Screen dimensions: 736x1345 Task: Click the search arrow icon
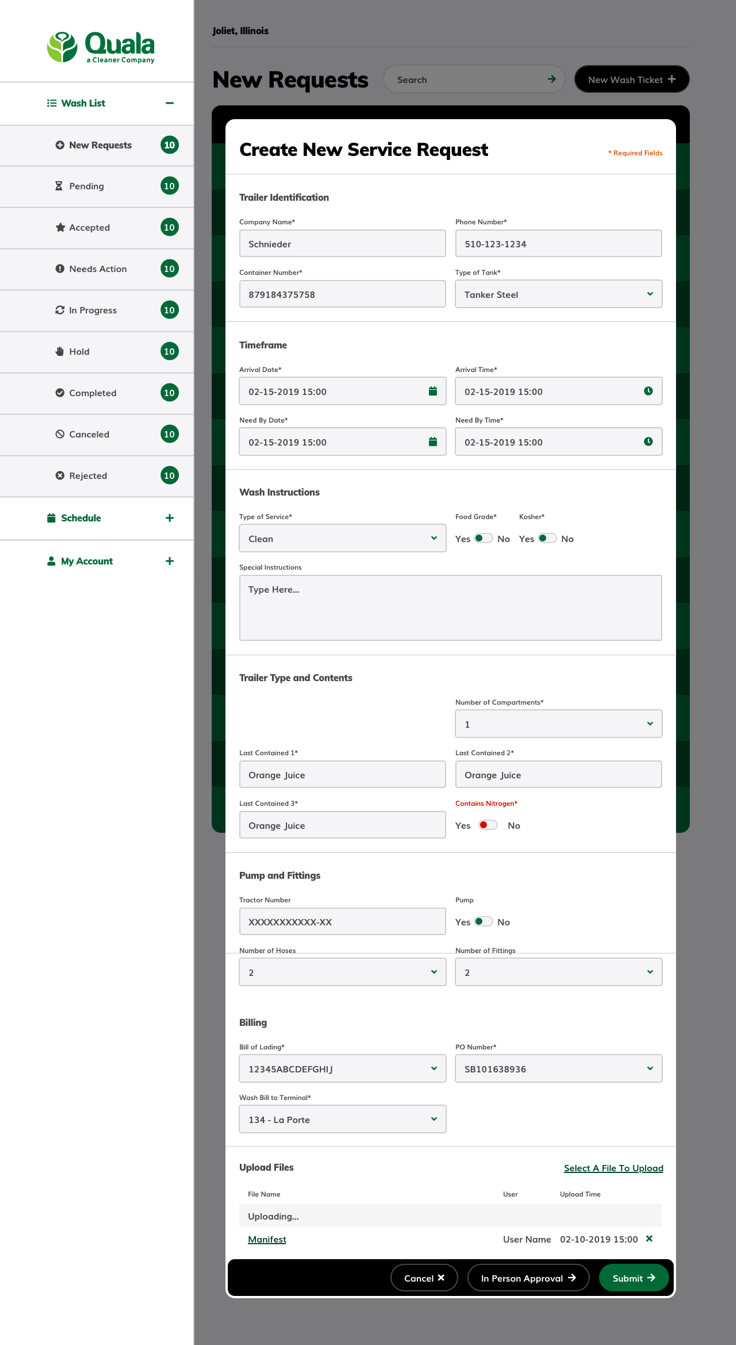(x=551, y=79)
